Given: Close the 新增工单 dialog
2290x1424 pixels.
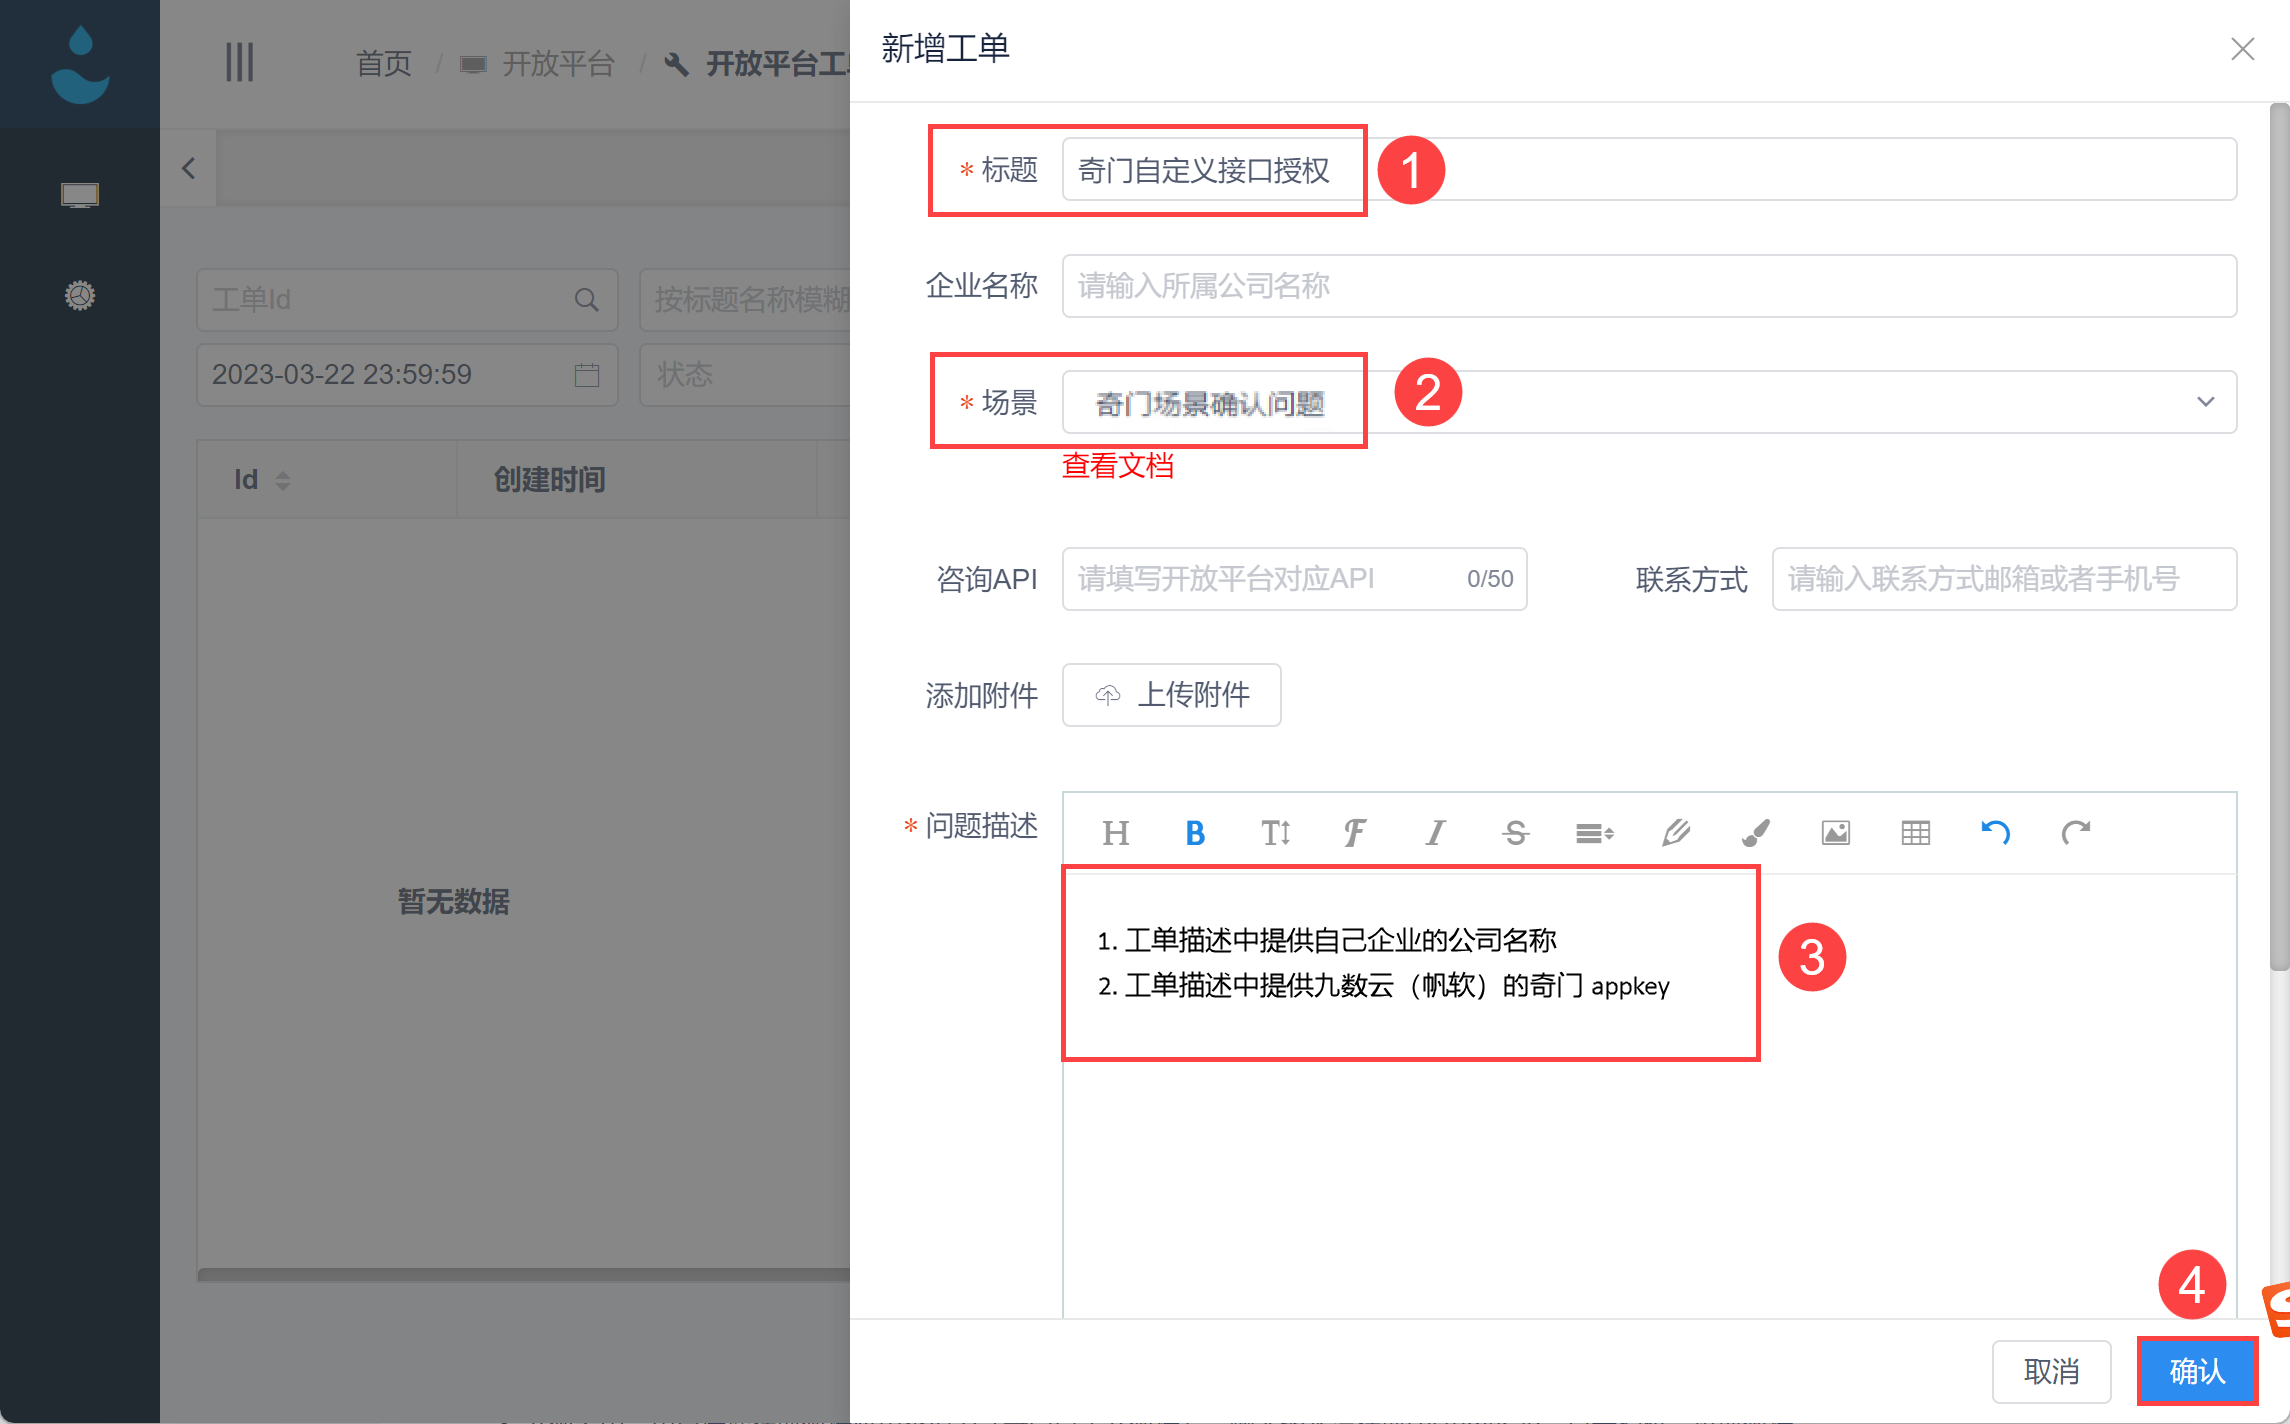Looking at the screenshot, I should tap(2242, 49).
